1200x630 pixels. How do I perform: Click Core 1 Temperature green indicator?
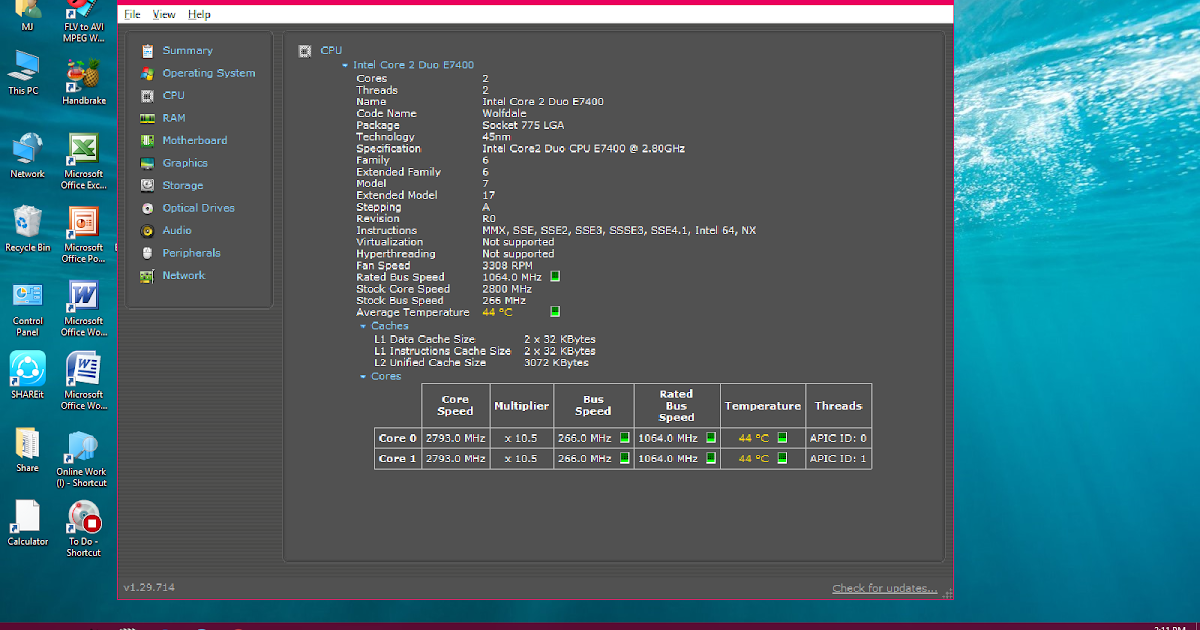pyautogui.click(x=782, y=458)
